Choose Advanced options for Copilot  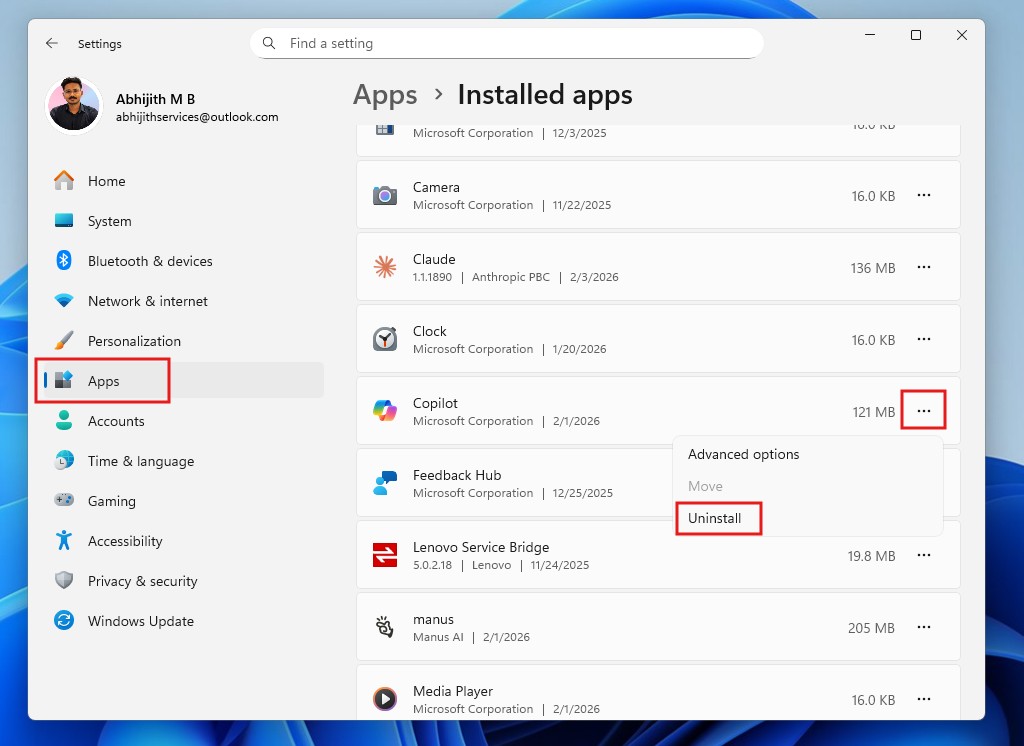[x=743, y=454]
